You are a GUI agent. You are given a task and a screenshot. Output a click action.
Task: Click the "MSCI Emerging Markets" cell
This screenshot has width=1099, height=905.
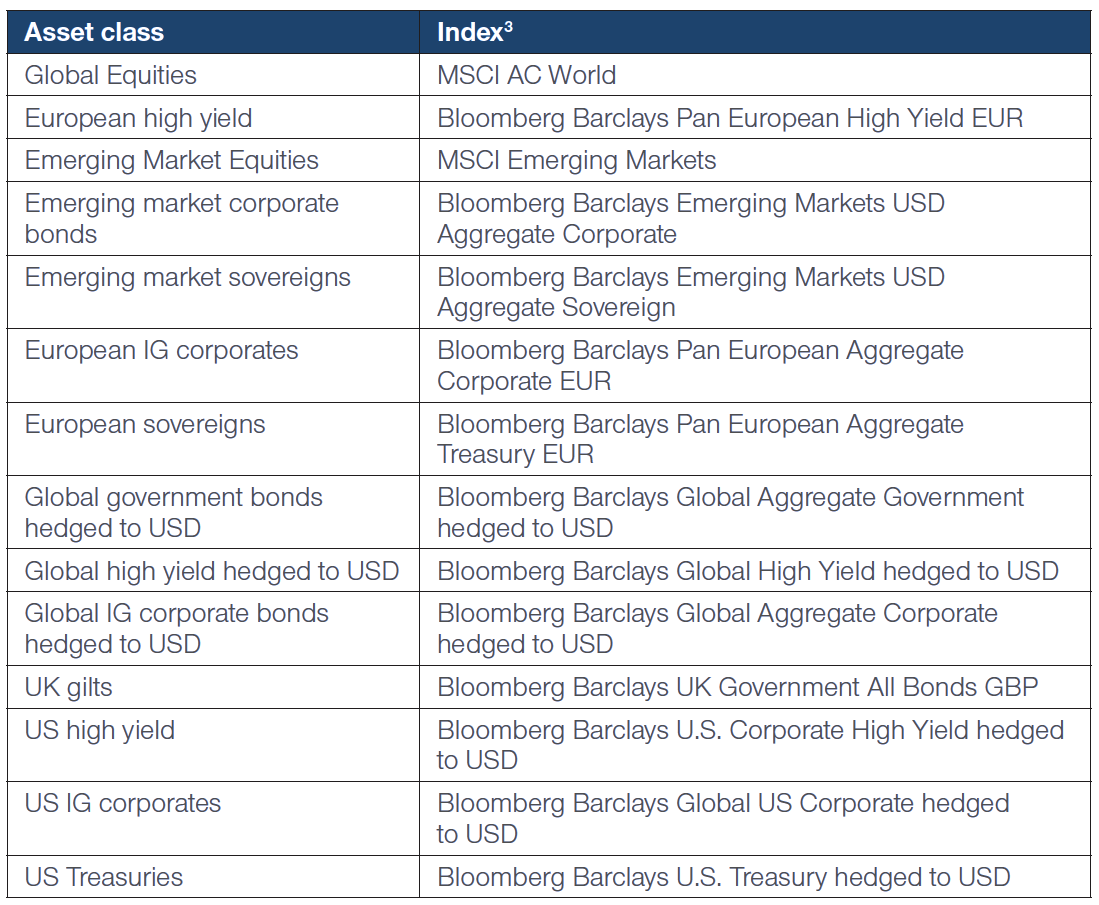[577, 160]
